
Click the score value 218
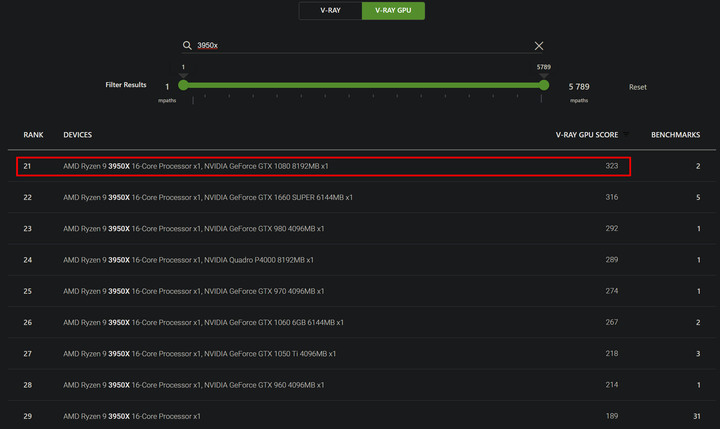pos(611,353)
